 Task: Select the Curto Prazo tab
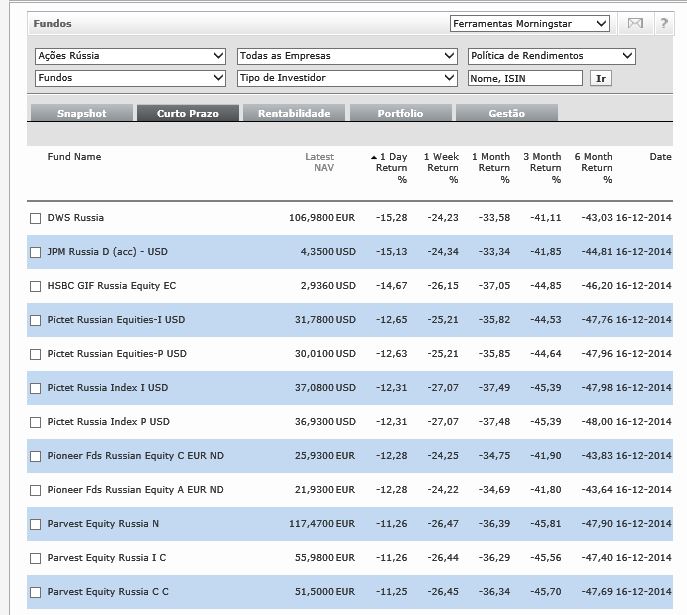click(188, 113)
